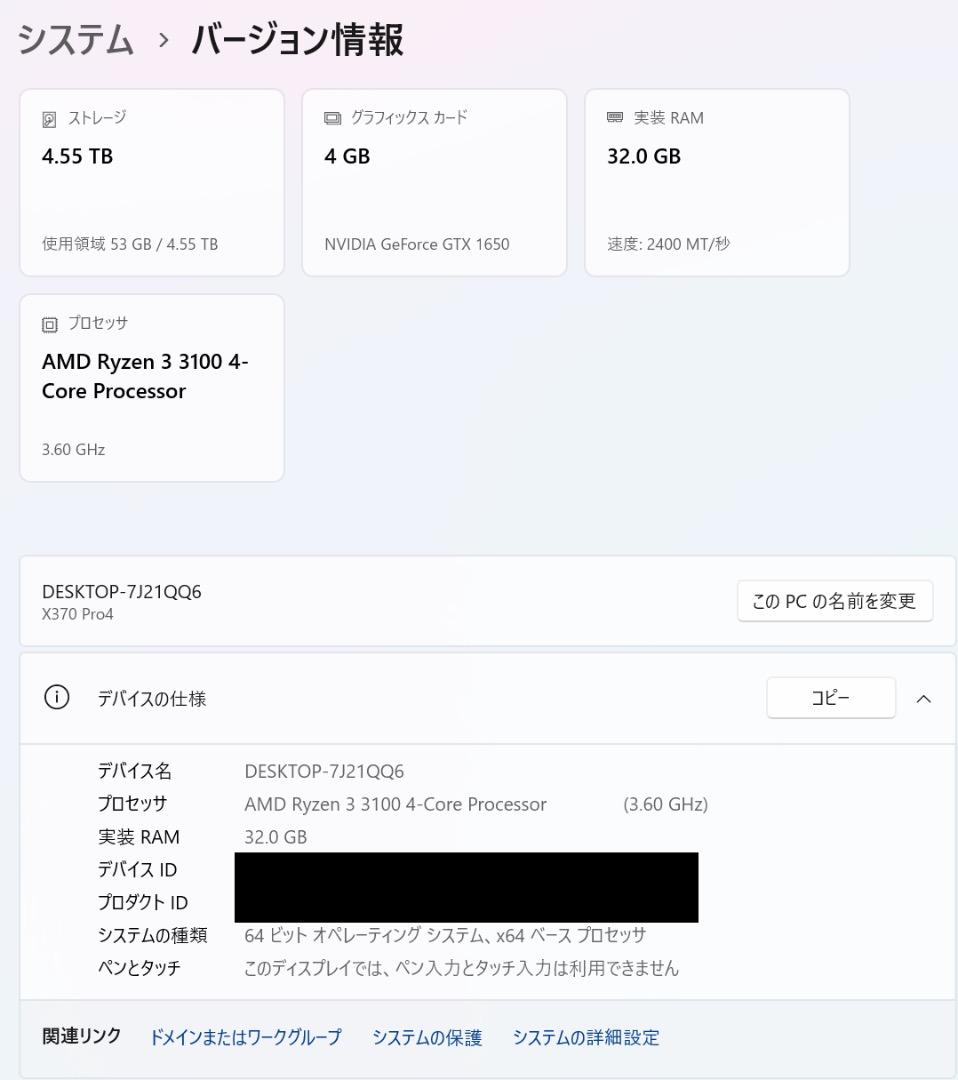
Task: Click the processor chip icon
Action: point(51,323)
